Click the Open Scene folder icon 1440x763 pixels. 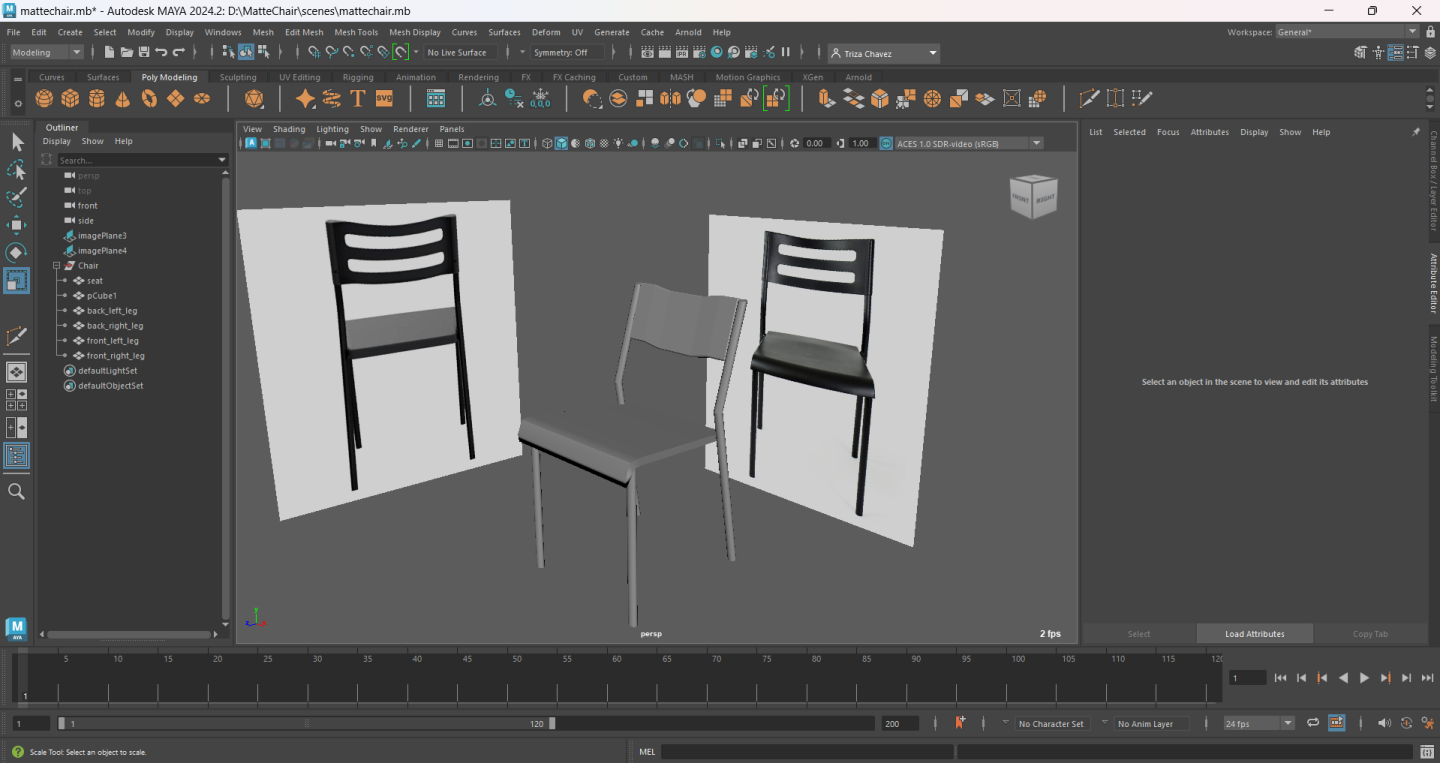(127, 52)
